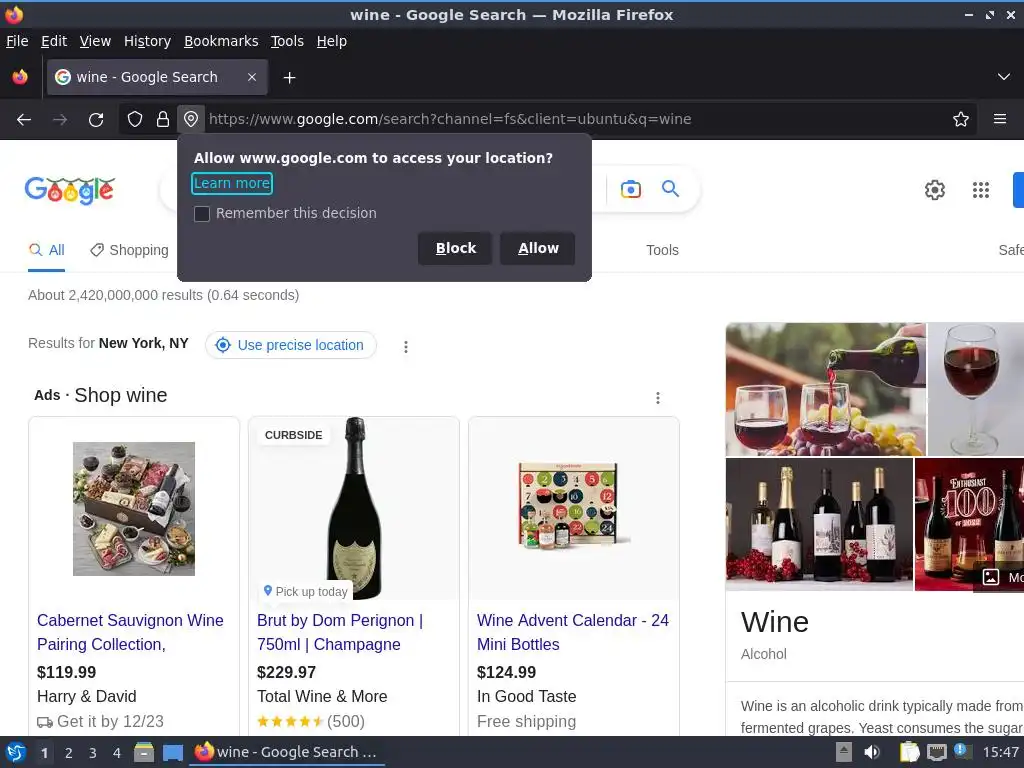Open the Enthusiast 100 wine image
This screenshot has width=1024, height=768.
[969, 524]
